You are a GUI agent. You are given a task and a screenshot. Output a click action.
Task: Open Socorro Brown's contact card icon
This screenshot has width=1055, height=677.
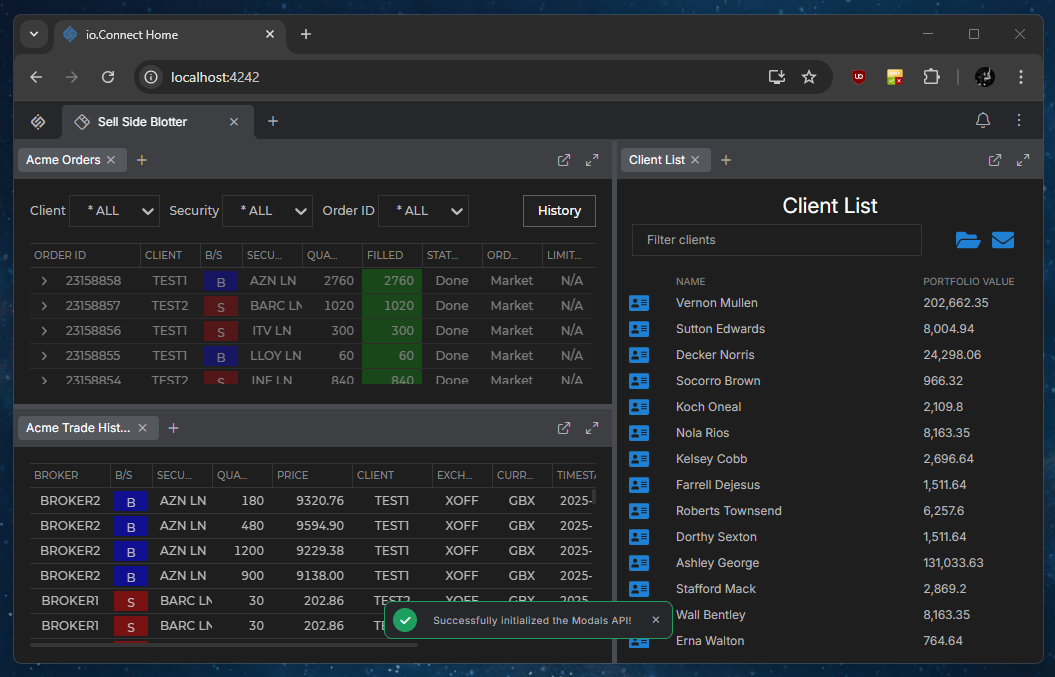pyautogui.click(x=639, y=382)
